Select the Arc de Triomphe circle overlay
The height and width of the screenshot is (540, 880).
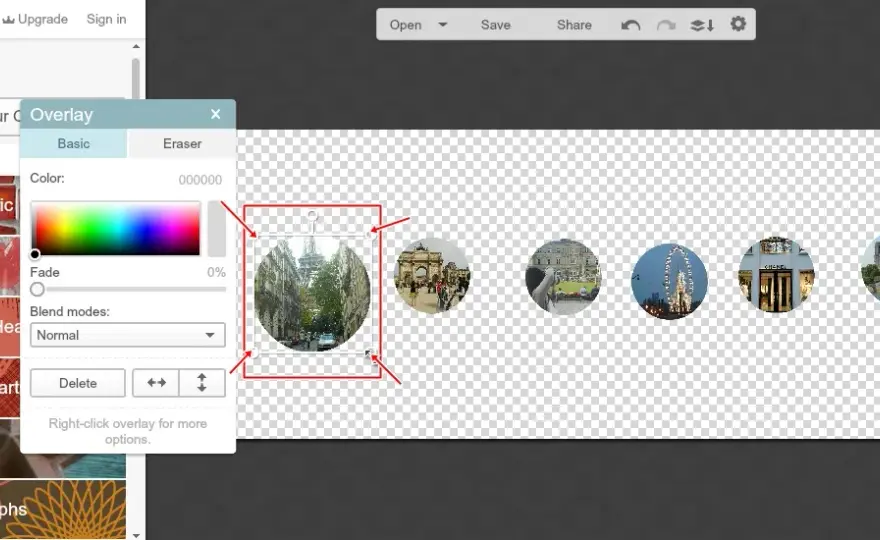pos(432,276)
